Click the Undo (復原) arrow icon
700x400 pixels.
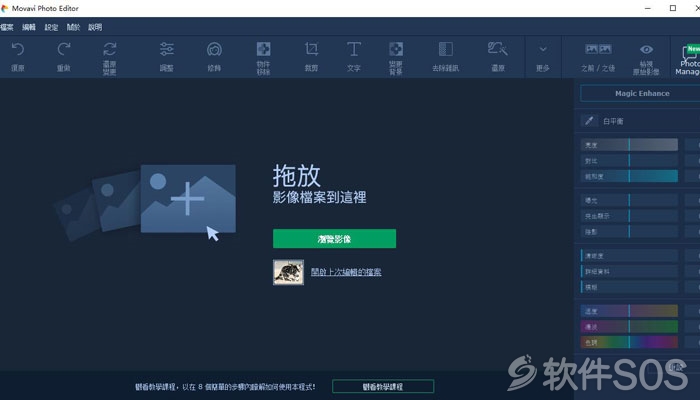[18, 49]
